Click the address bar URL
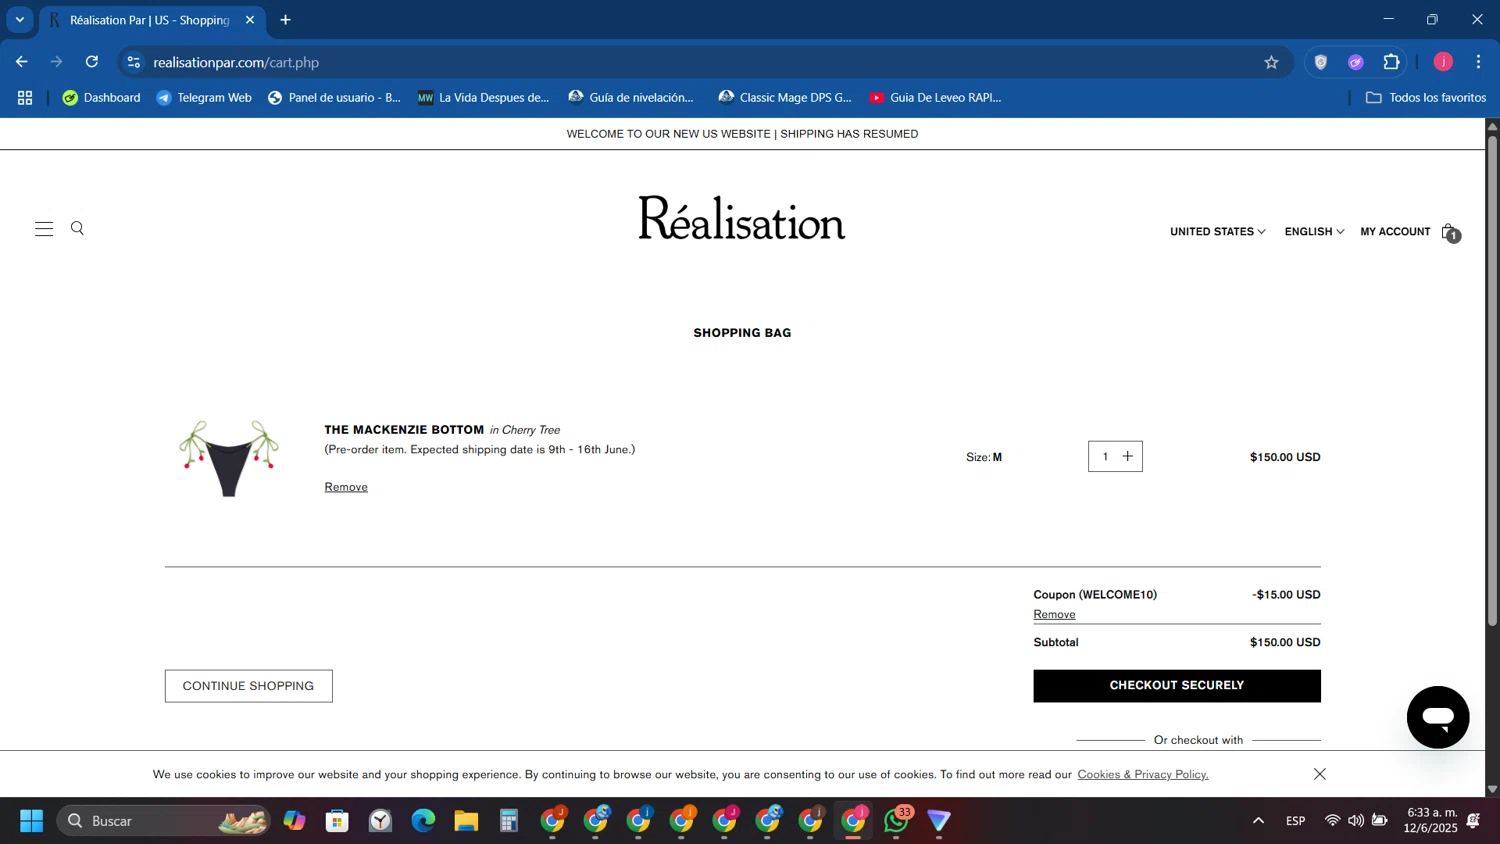 click(236, 62)
